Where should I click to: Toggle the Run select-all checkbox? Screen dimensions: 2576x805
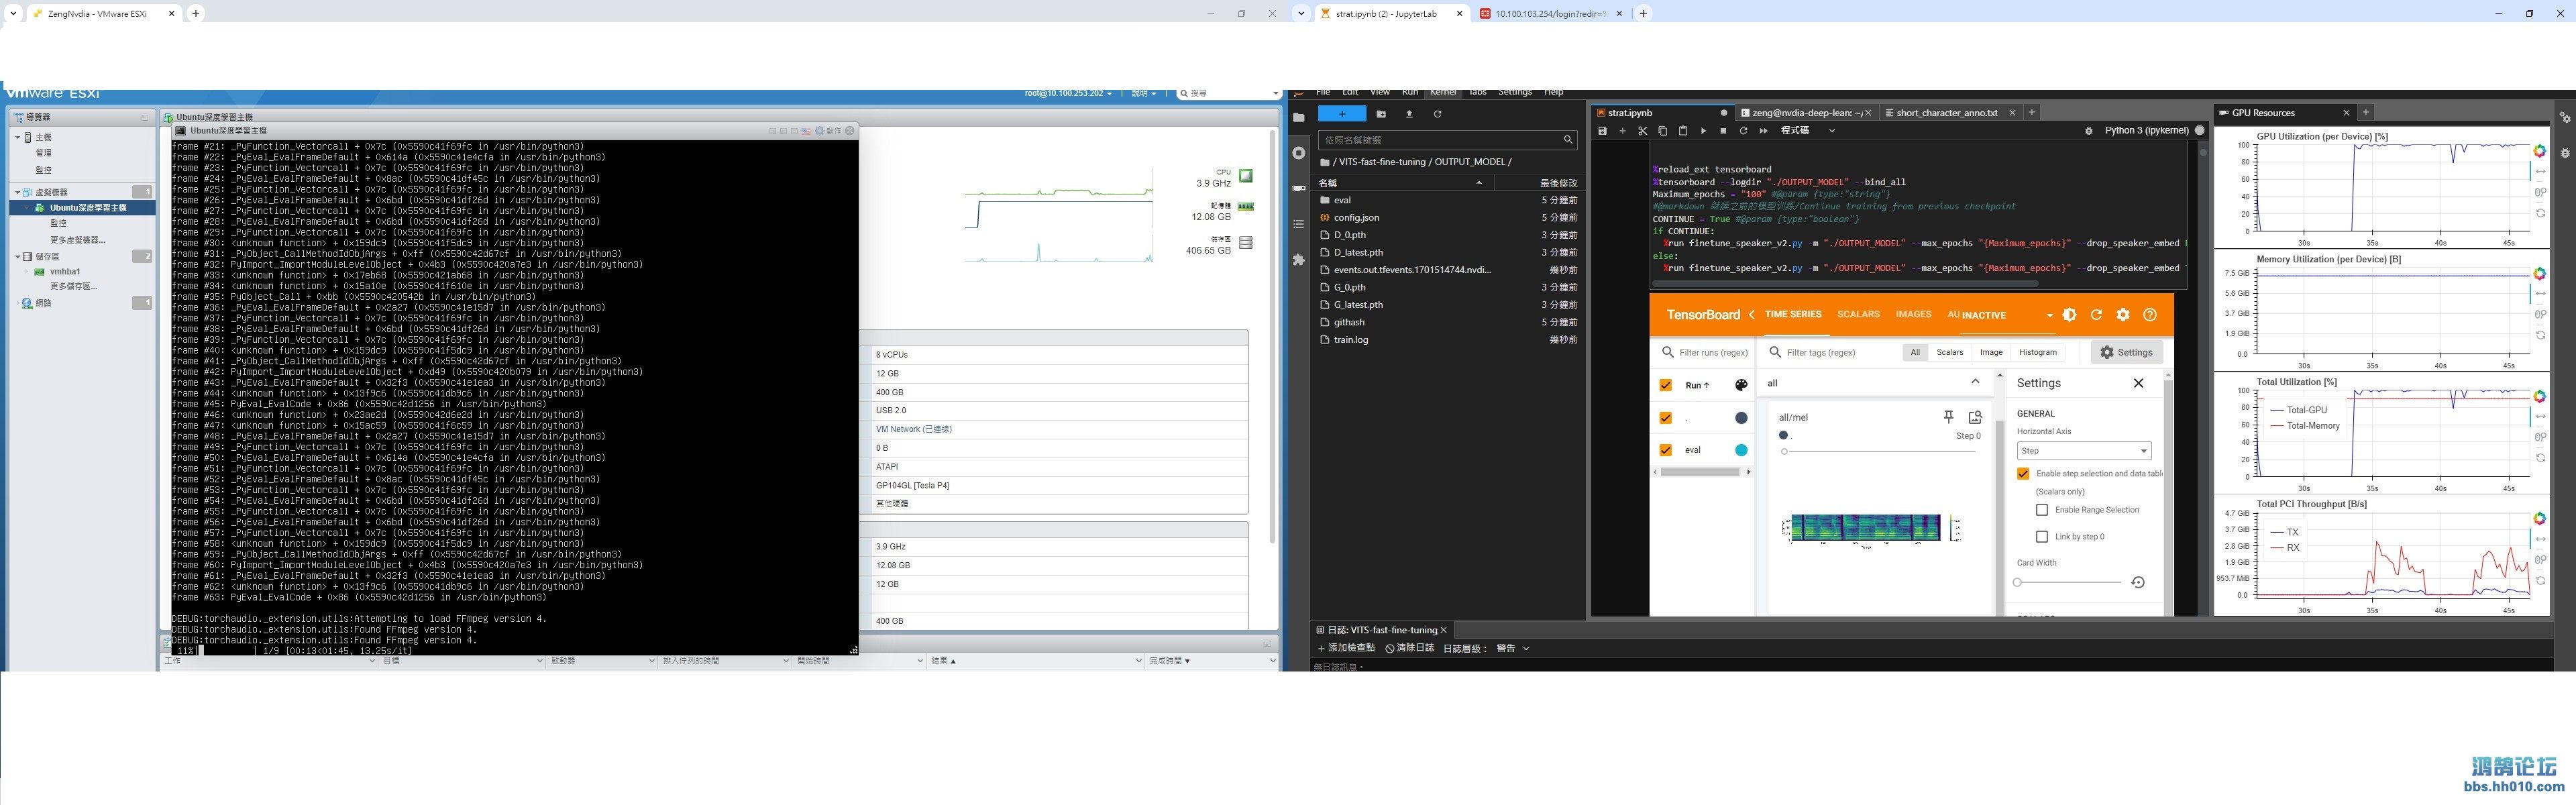click(x=1665, y=385)
